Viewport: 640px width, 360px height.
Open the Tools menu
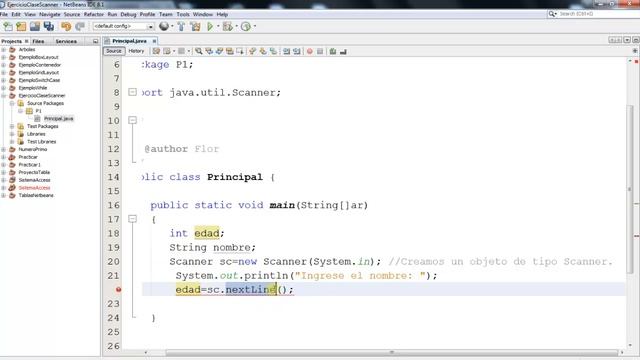183,14
